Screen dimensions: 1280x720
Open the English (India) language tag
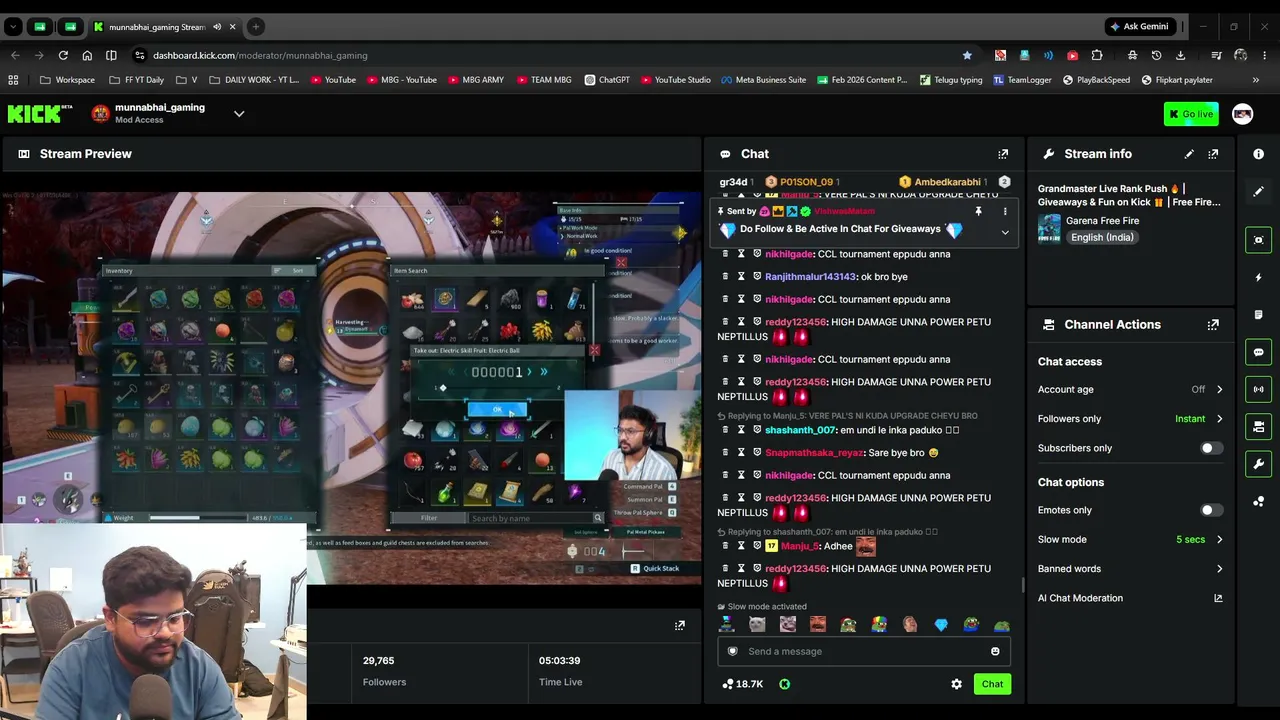pos(1101,238)
